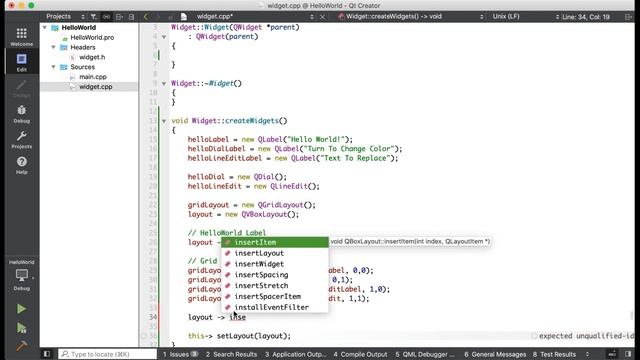Run the project with green play button
640x360 pixels.
tap(21, 309)
